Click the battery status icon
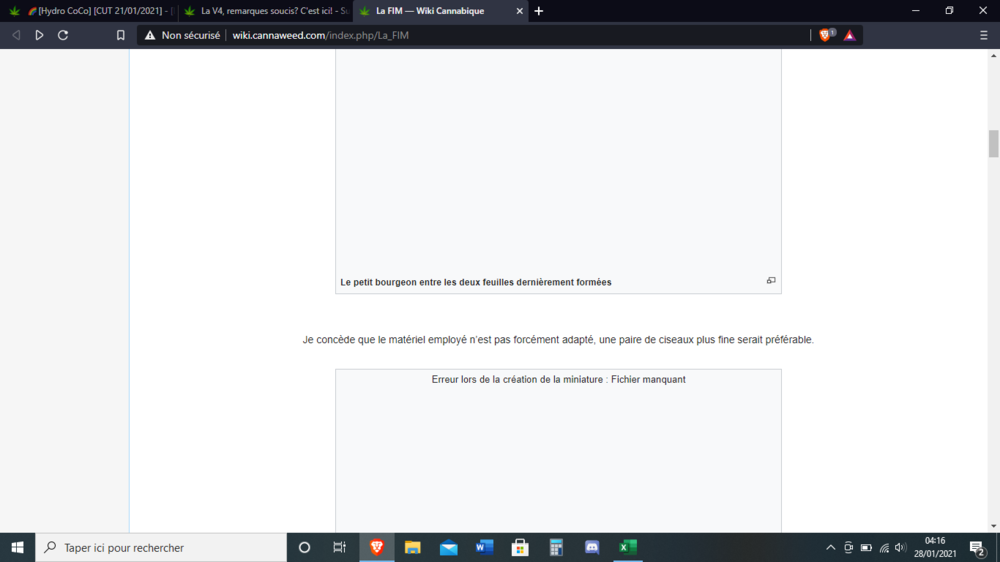 click(x=866, y=547)
